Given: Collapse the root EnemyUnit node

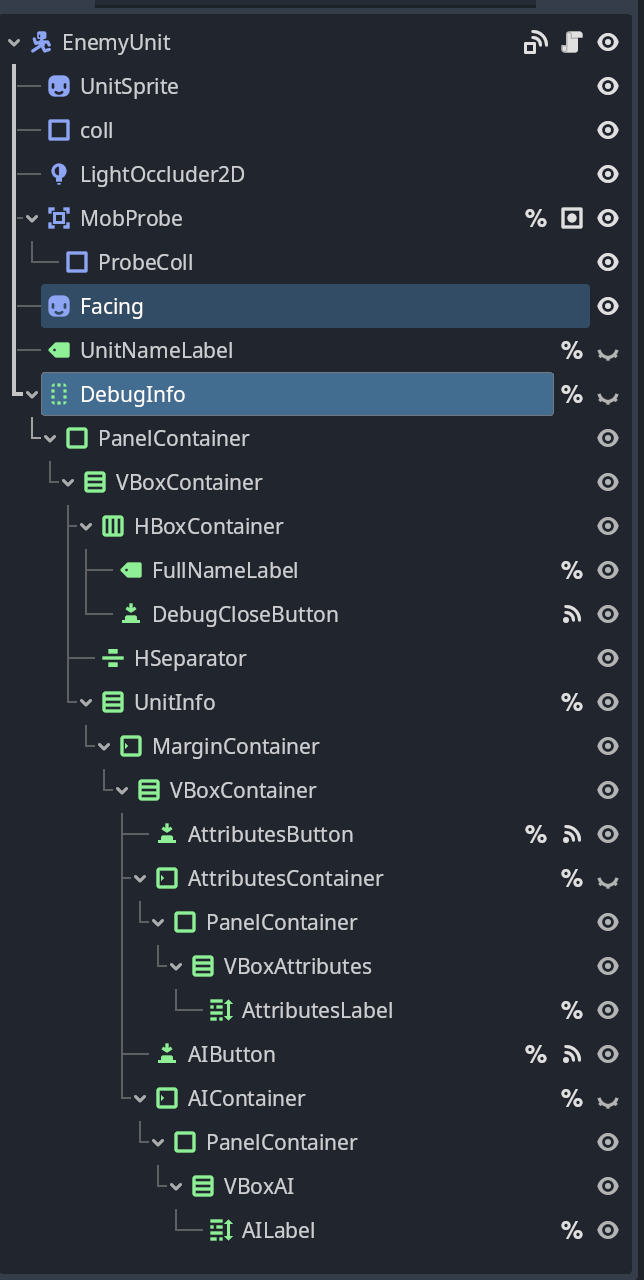Looking at the screenshot, I should (13, 42).
